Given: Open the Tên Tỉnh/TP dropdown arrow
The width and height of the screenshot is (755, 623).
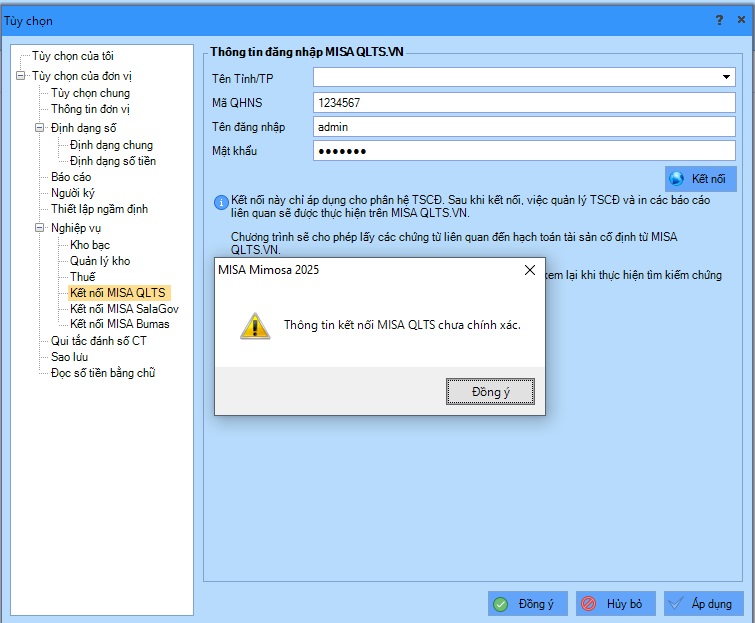Looking at the screenshot, I should pyautogui.click(x=726, y=77).
